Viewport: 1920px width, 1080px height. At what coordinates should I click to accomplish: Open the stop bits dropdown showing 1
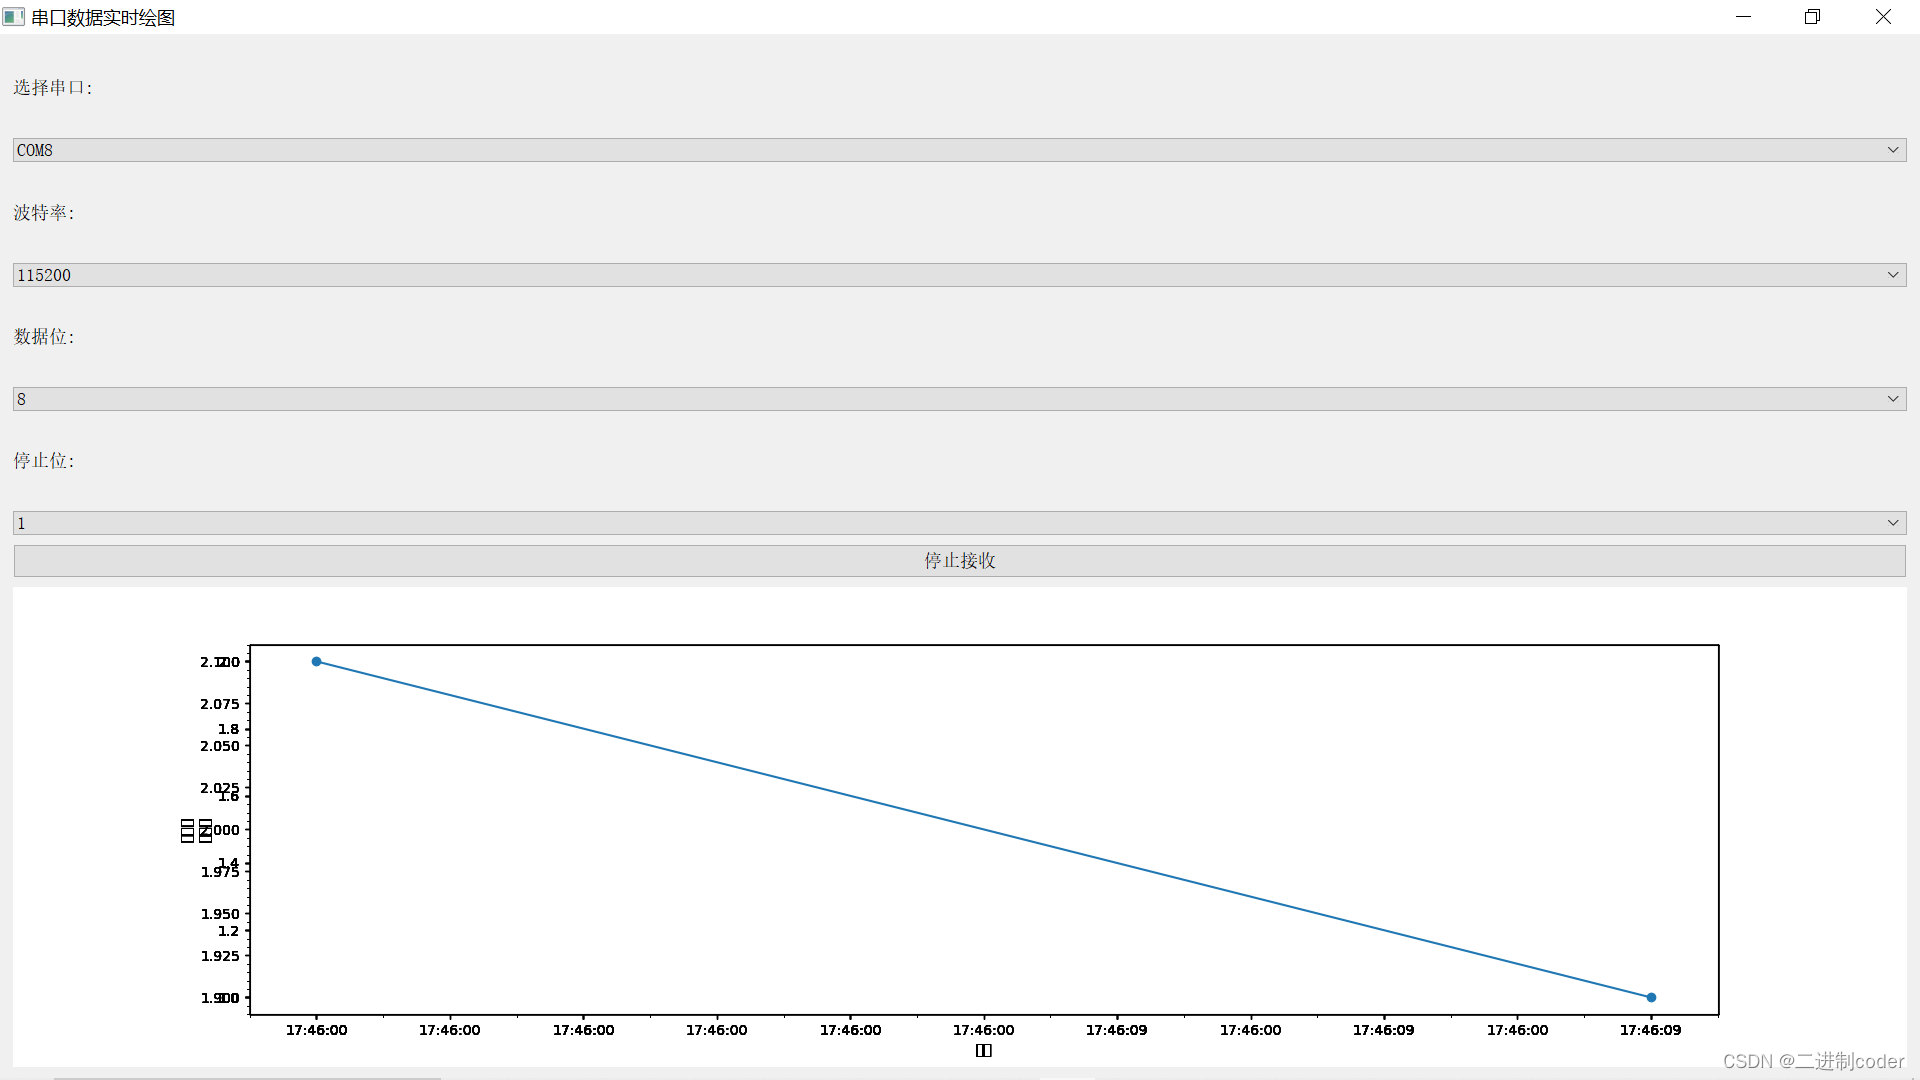tap(959, 523)
